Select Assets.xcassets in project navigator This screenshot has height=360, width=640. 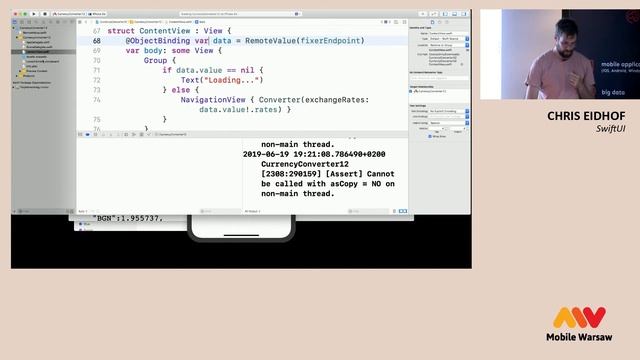(x=37, y=57)
